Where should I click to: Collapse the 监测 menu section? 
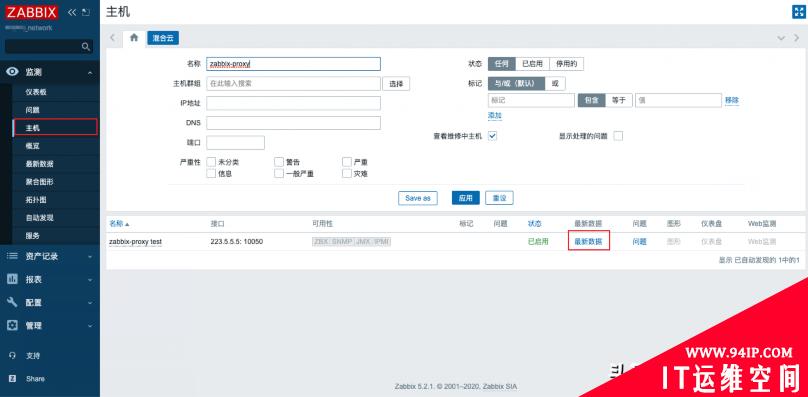point(90,73)
